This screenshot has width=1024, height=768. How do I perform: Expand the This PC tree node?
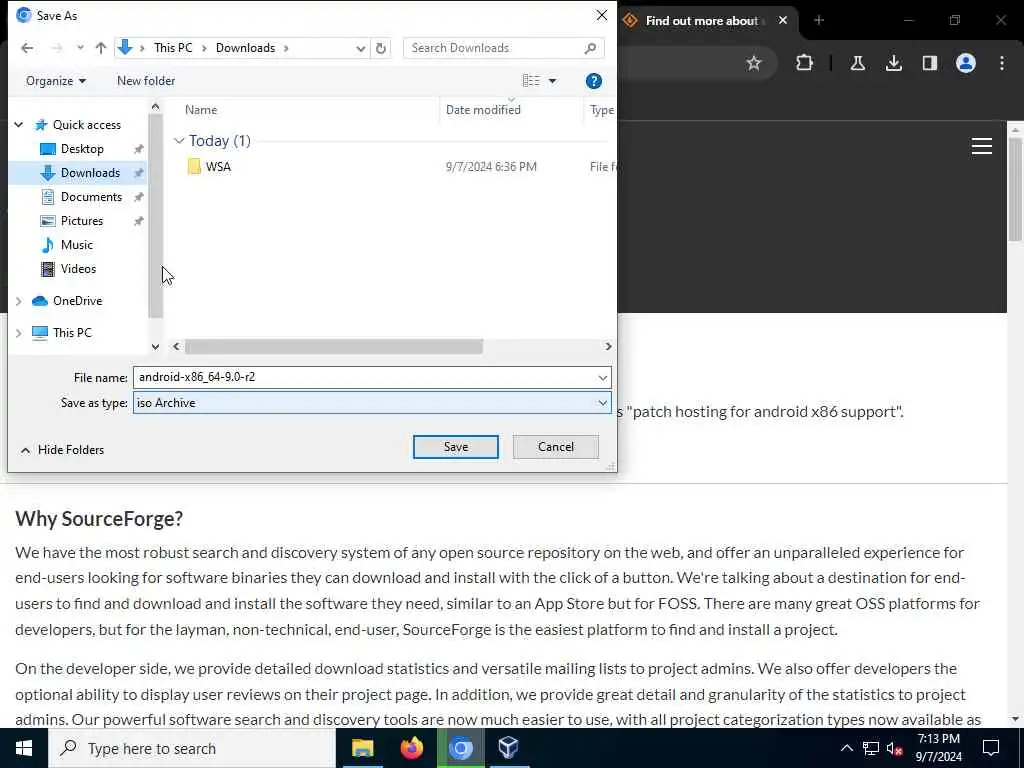point(19,333)
